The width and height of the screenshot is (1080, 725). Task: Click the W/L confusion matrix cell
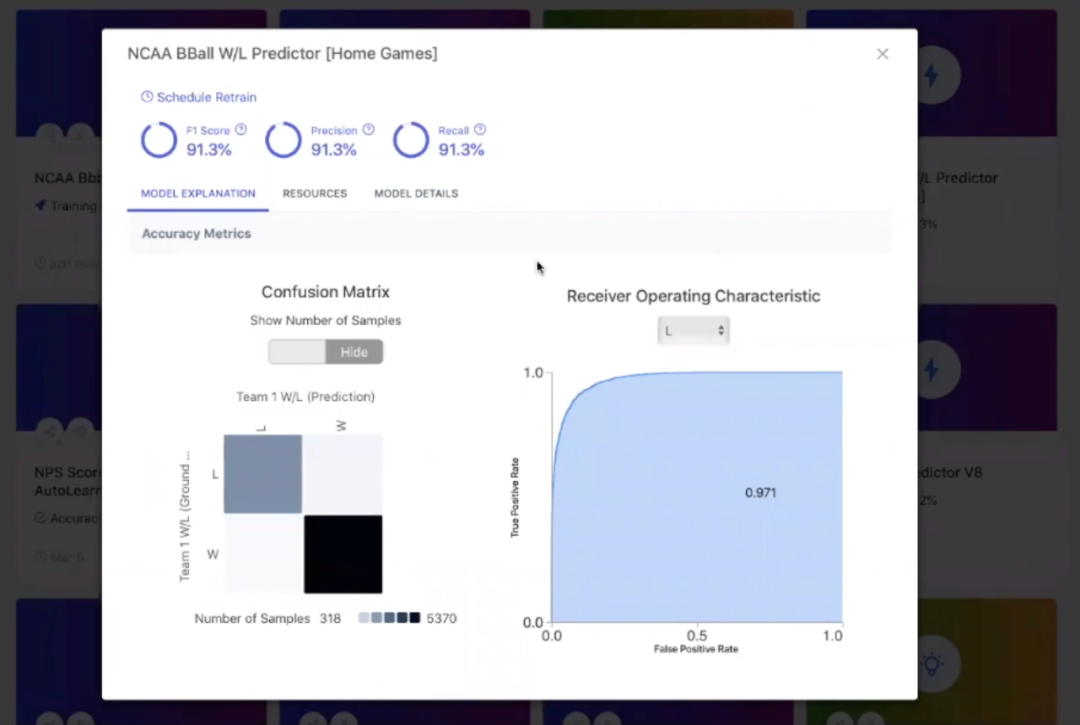point(262,554)
